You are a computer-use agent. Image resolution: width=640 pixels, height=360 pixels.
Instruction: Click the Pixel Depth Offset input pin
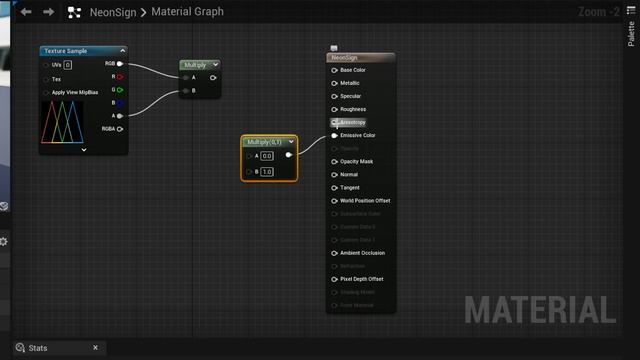[x=334, y=279]
